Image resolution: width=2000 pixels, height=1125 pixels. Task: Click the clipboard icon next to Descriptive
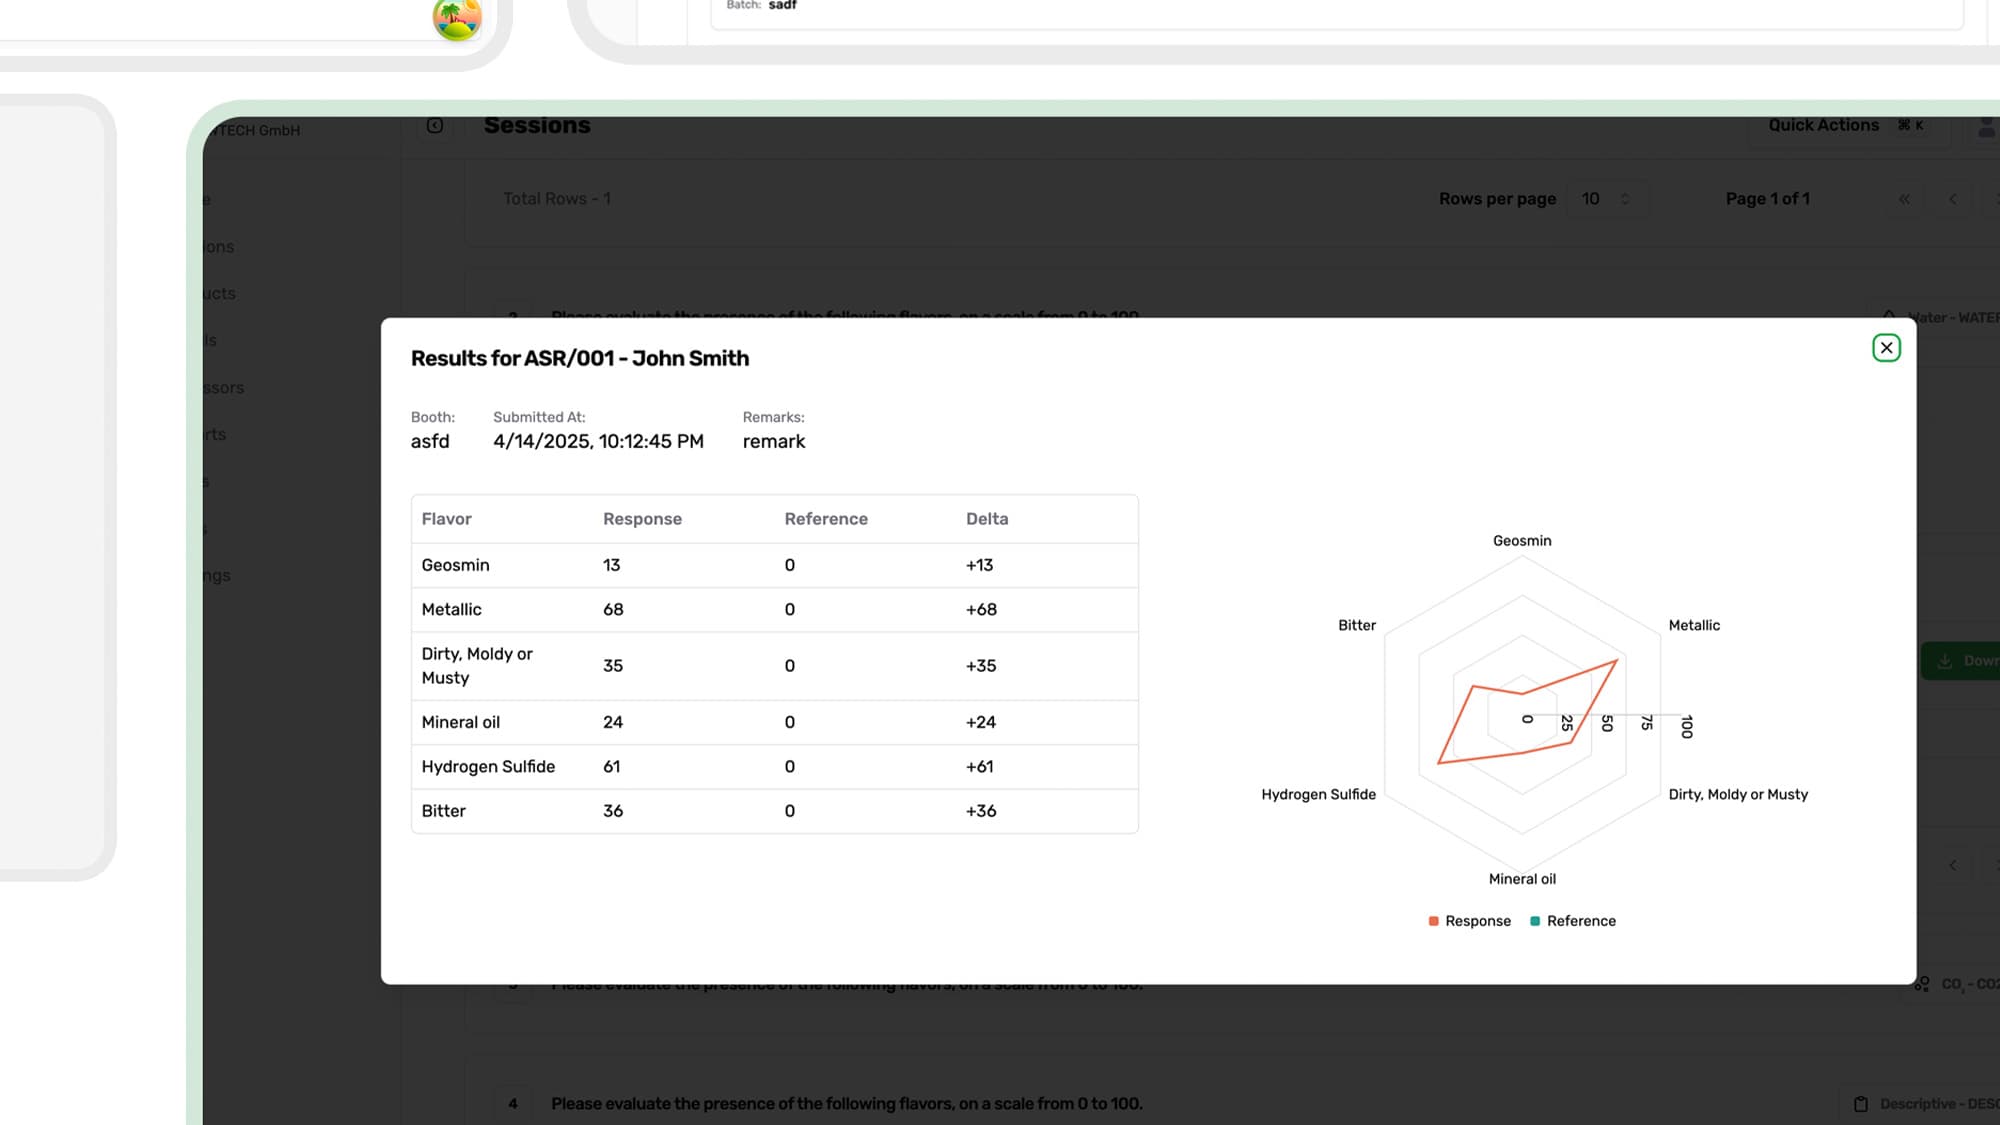pyautogui.click(x=1861, y=1104)
